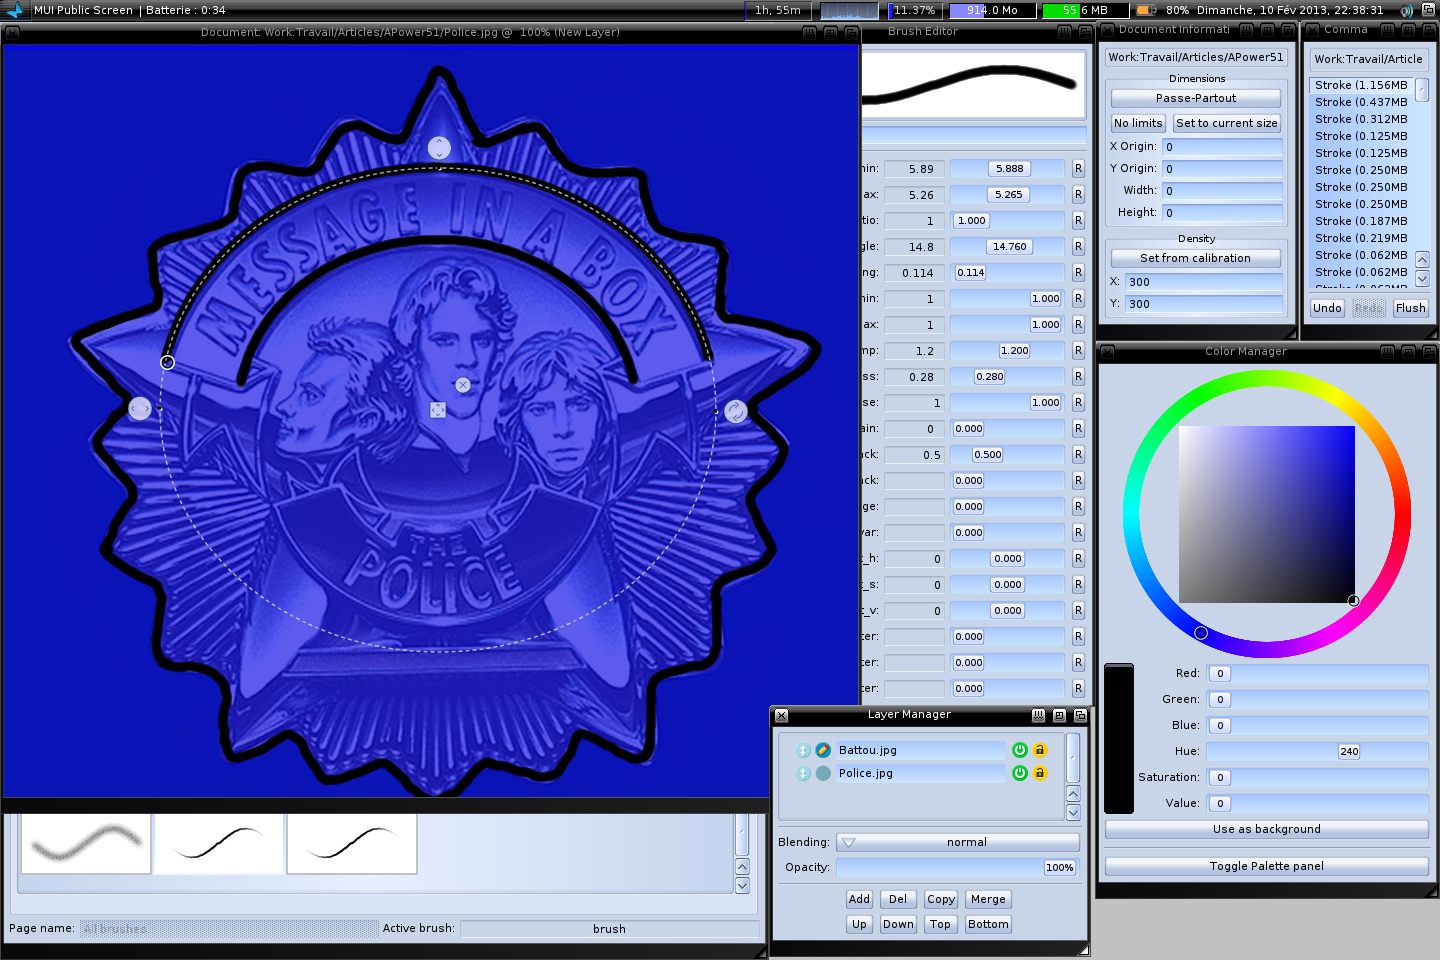
Task: Reset the 5.888 brush parameter with R
Action: [x=1078, y=169]
